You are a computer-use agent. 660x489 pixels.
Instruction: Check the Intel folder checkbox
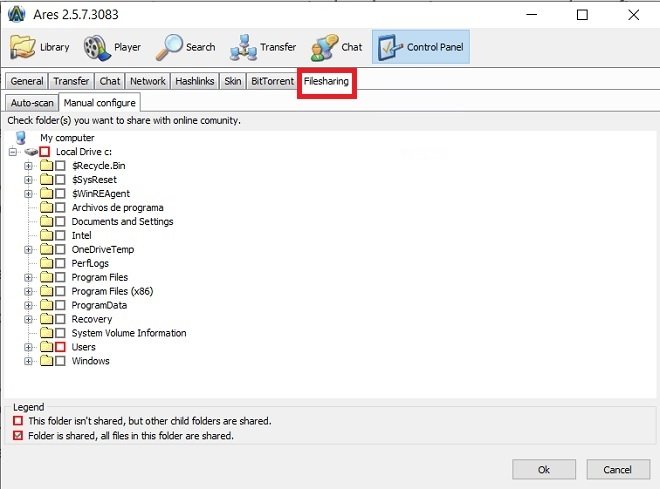pyautogui.click(x=60, y=235)
